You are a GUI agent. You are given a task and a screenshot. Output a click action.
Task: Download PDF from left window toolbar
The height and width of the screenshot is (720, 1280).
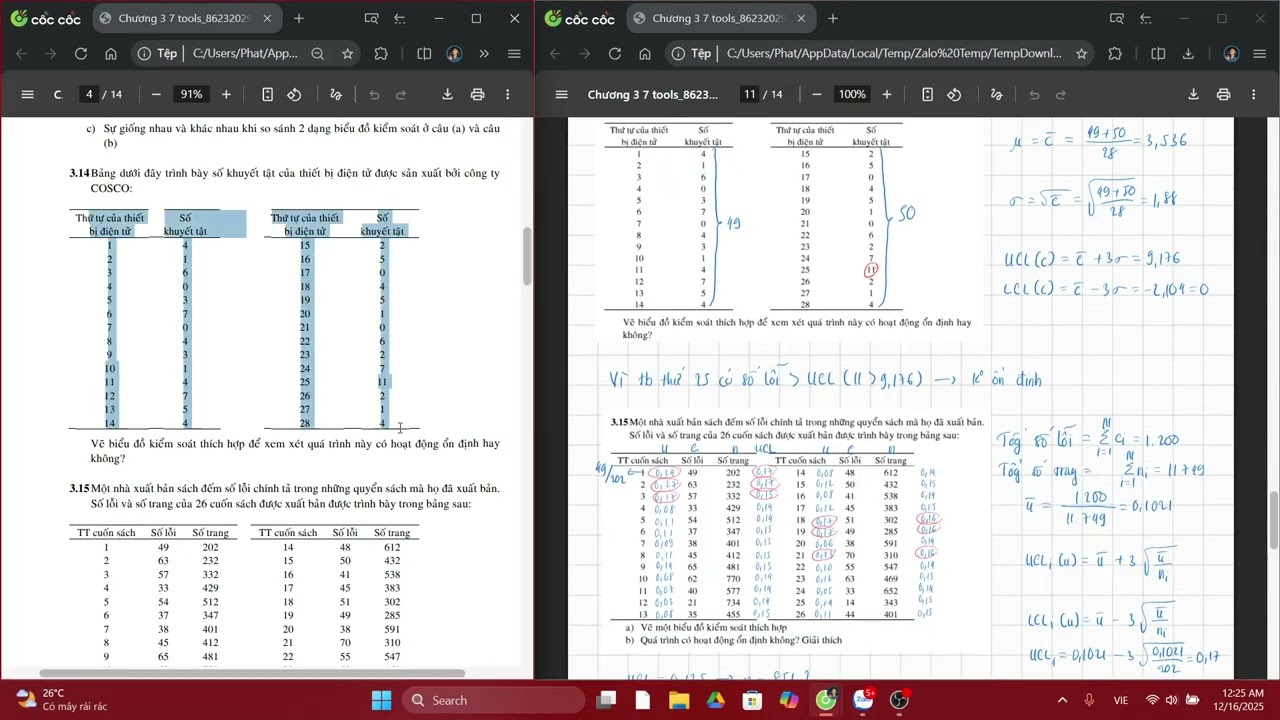tap(448, 94)
